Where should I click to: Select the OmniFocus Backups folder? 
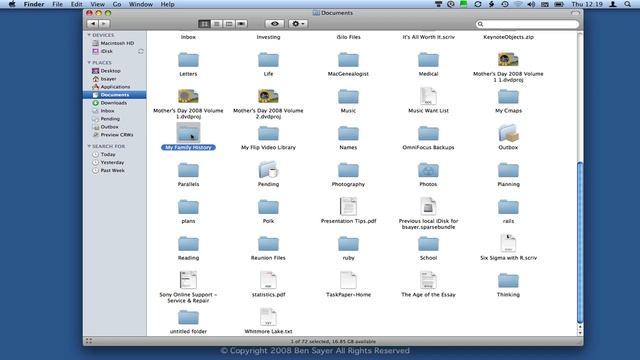pos(428,133)
